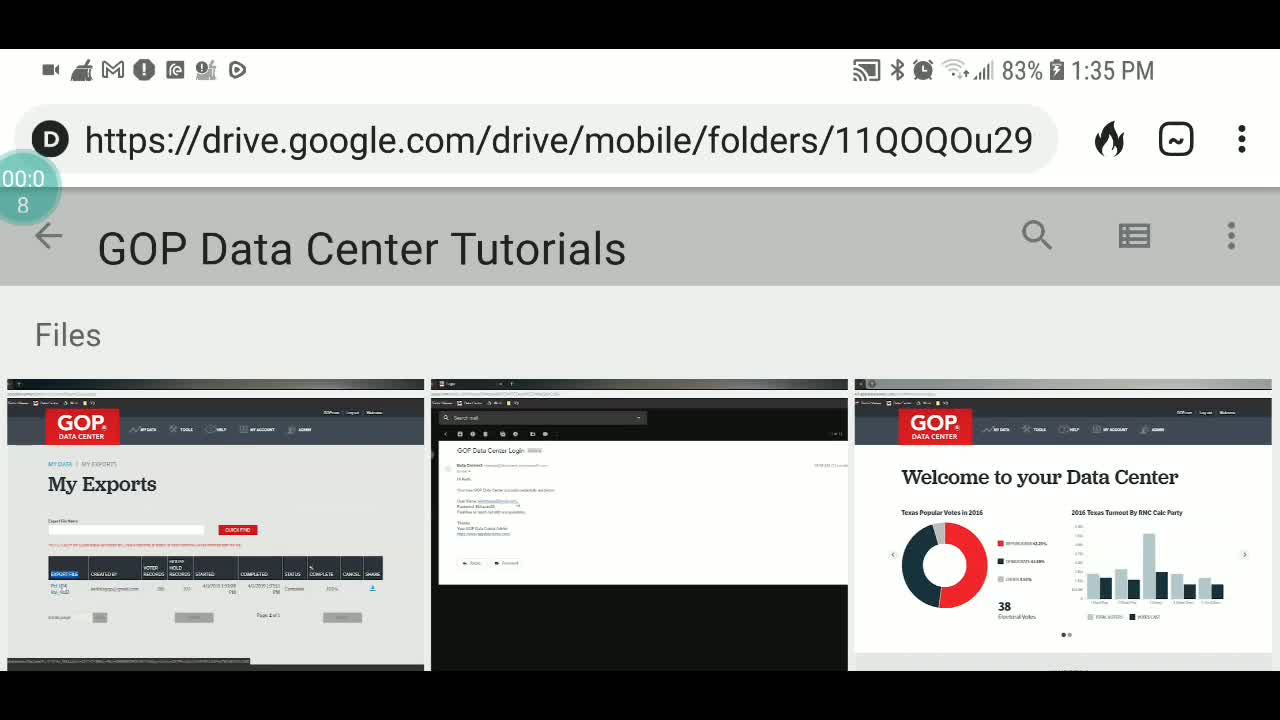The height and width of the screenshot is (720, 1280).
Task: Click the drive.google.com URL address bar
Action: [x=558, y=140]
